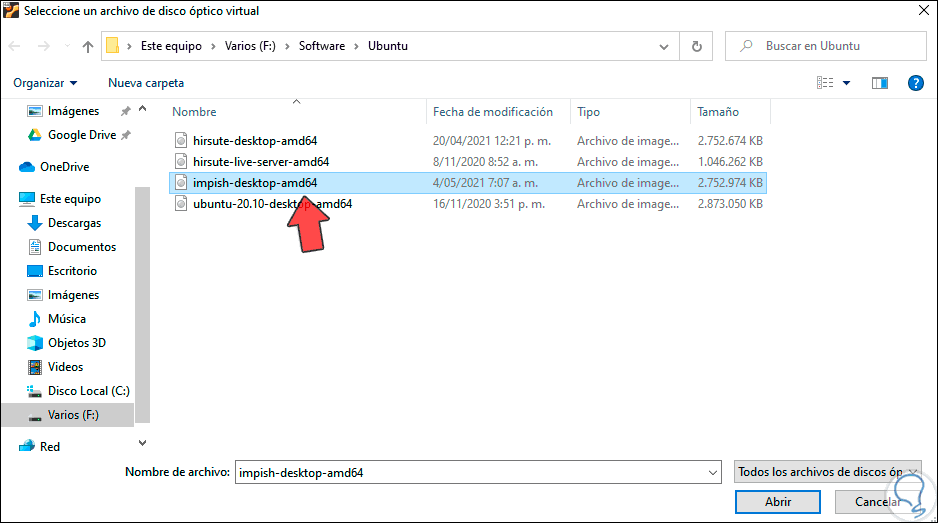Change the view with the view icon
This screenshot has height=523, width=938.
pos(825,83)
